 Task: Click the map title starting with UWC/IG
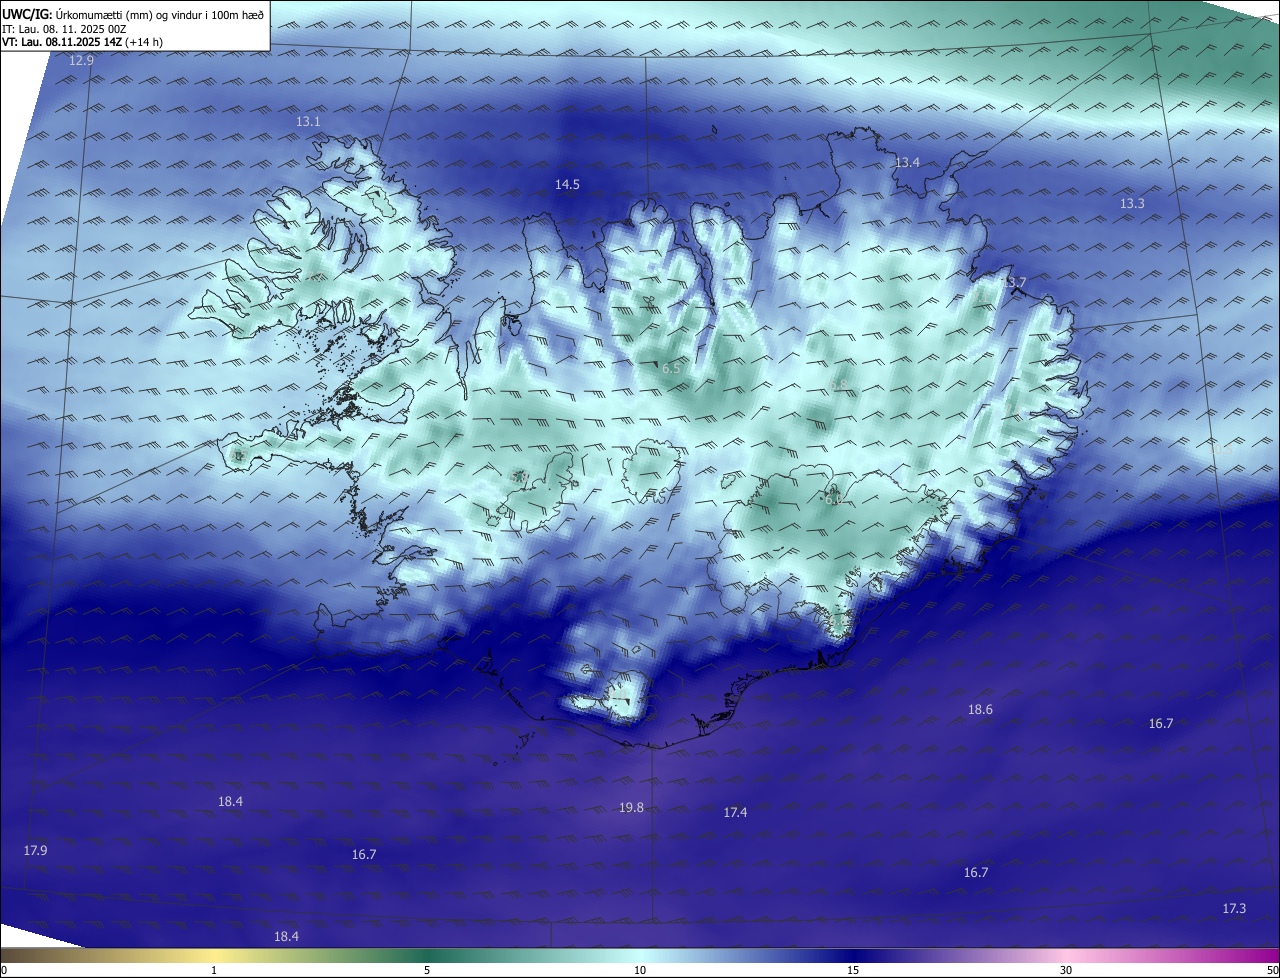pos(133,14)
